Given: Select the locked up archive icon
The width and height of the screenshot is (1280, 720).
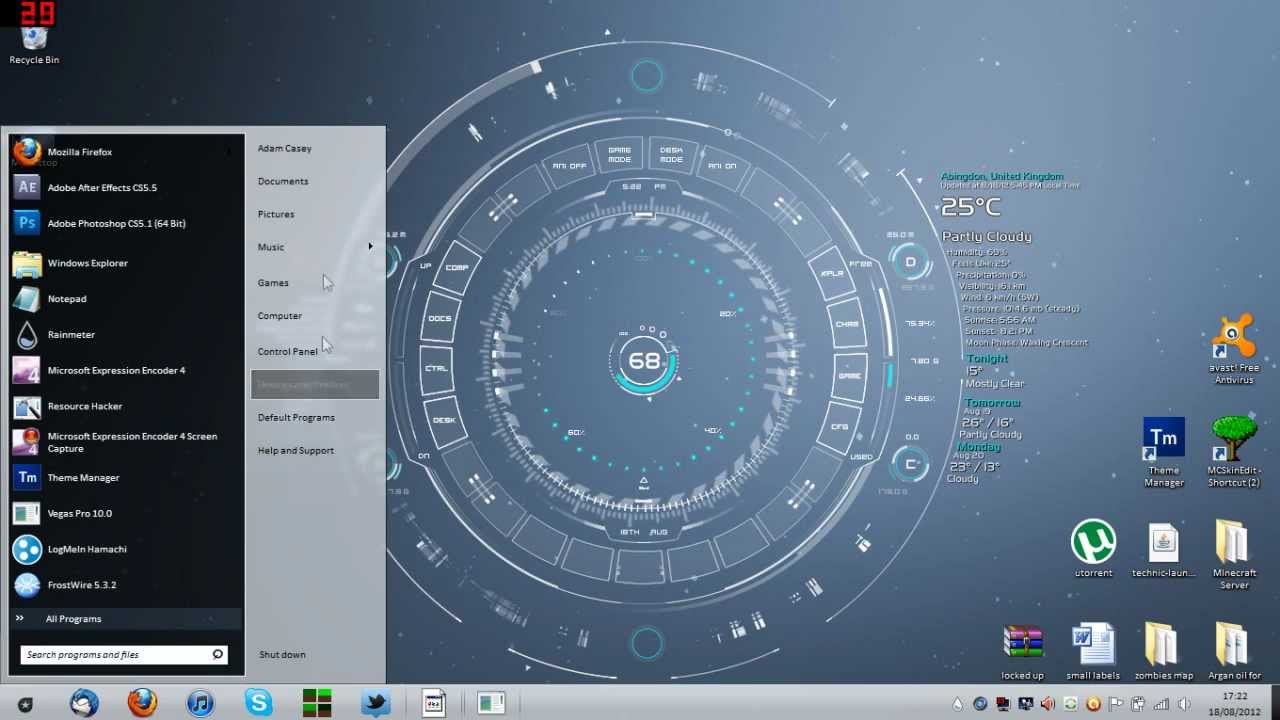Looking at the screenshot, I should [x=1022, y=652].
